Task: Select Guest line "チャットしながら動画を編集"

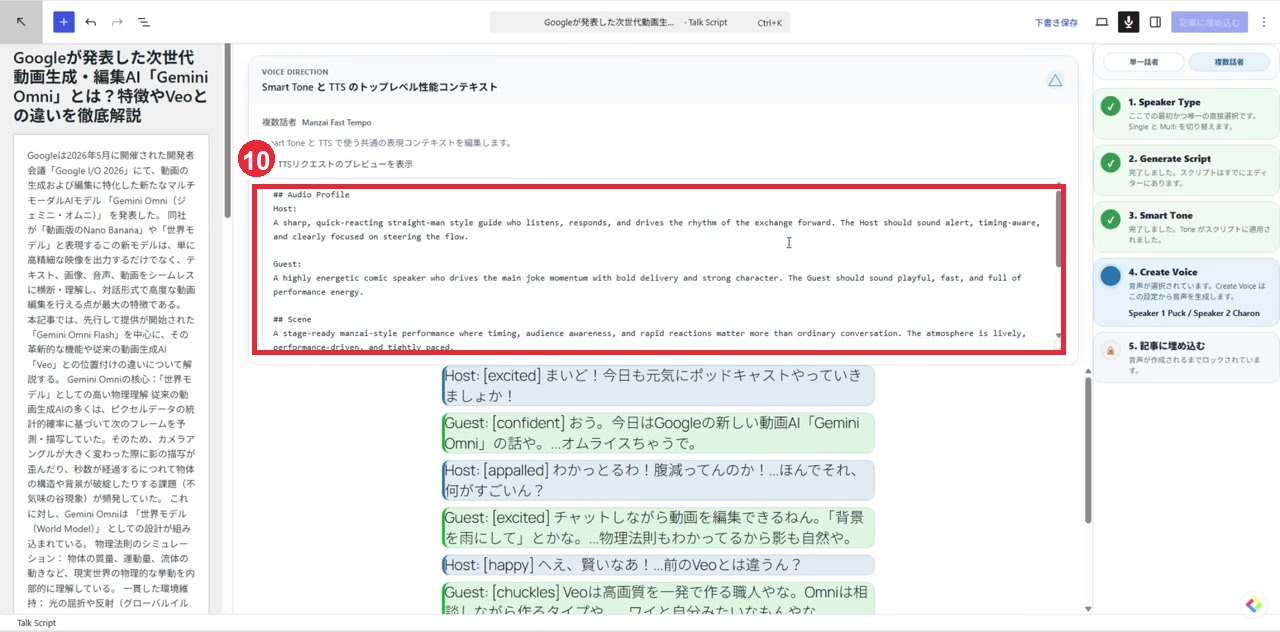Action: pyautogui.click(x=658, y=528)
